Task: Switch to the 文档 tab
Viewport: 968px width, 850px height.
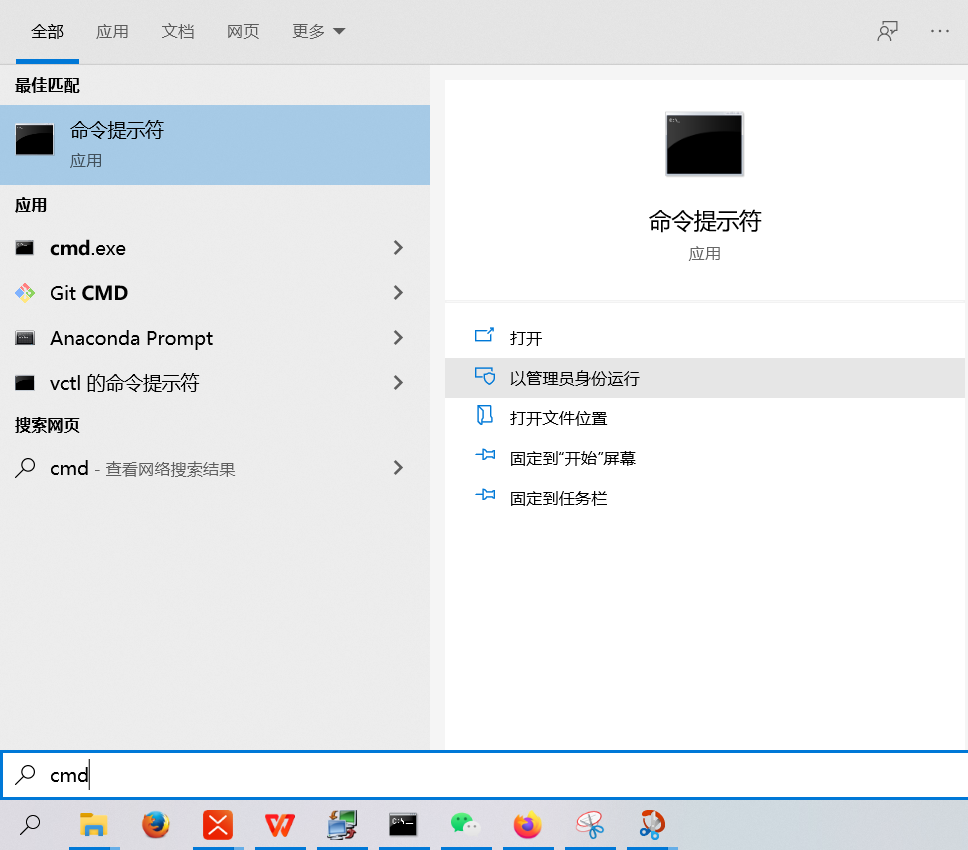Action: pyautogui.click(x=178, y=31)
